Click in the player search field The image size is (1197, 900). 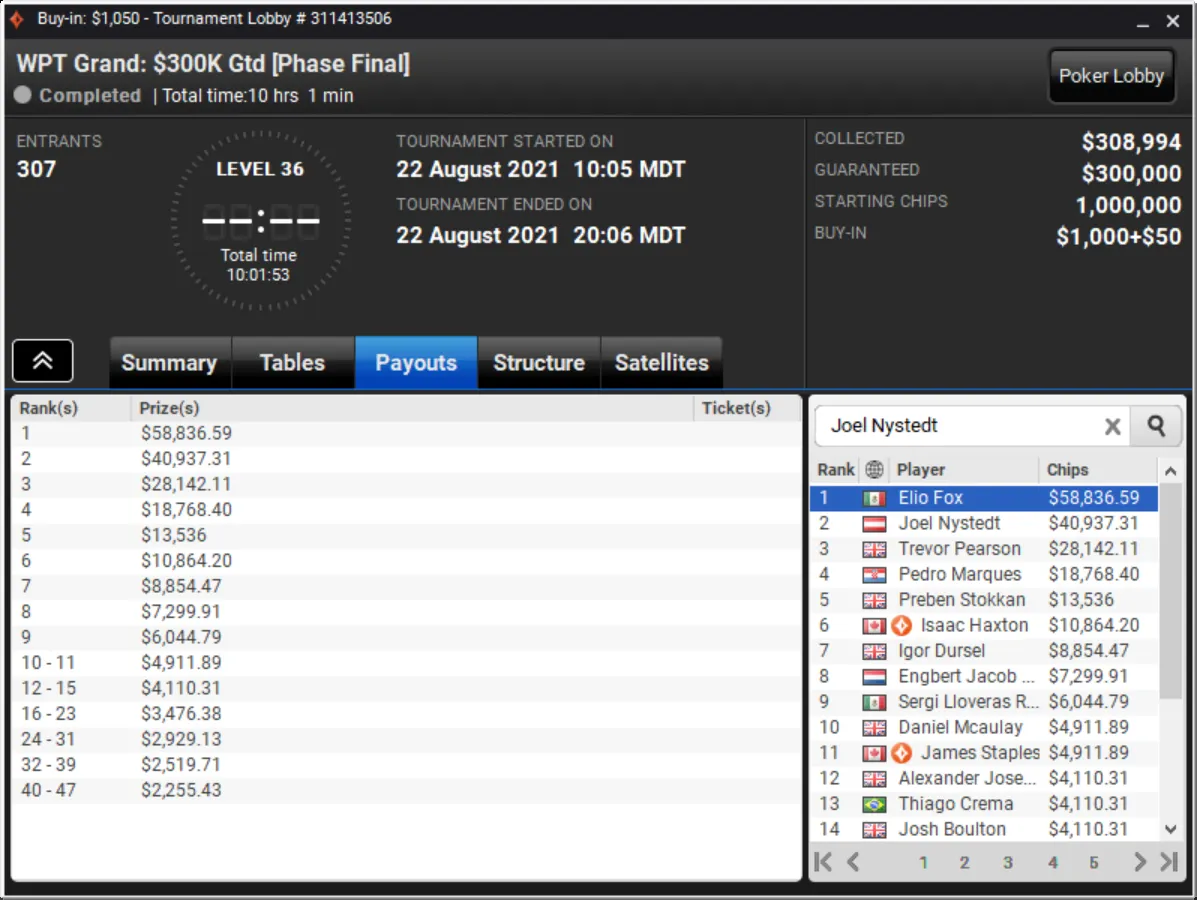pyautogui.click(x=959, y=426)
